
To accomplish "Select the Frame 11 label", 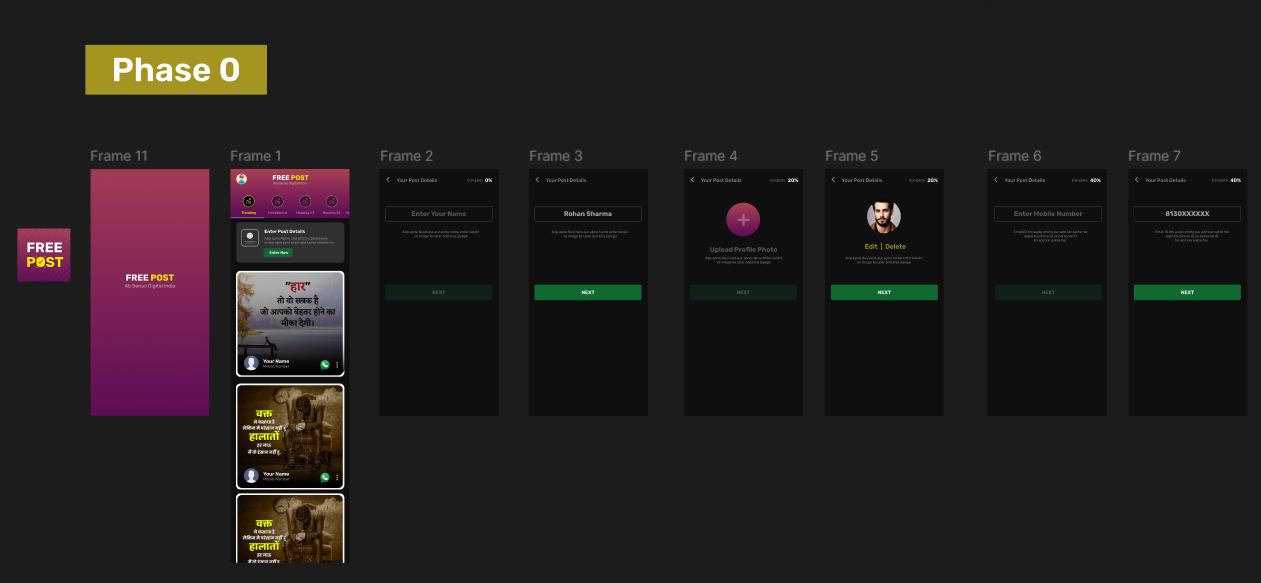I will (x=119, y=156).
